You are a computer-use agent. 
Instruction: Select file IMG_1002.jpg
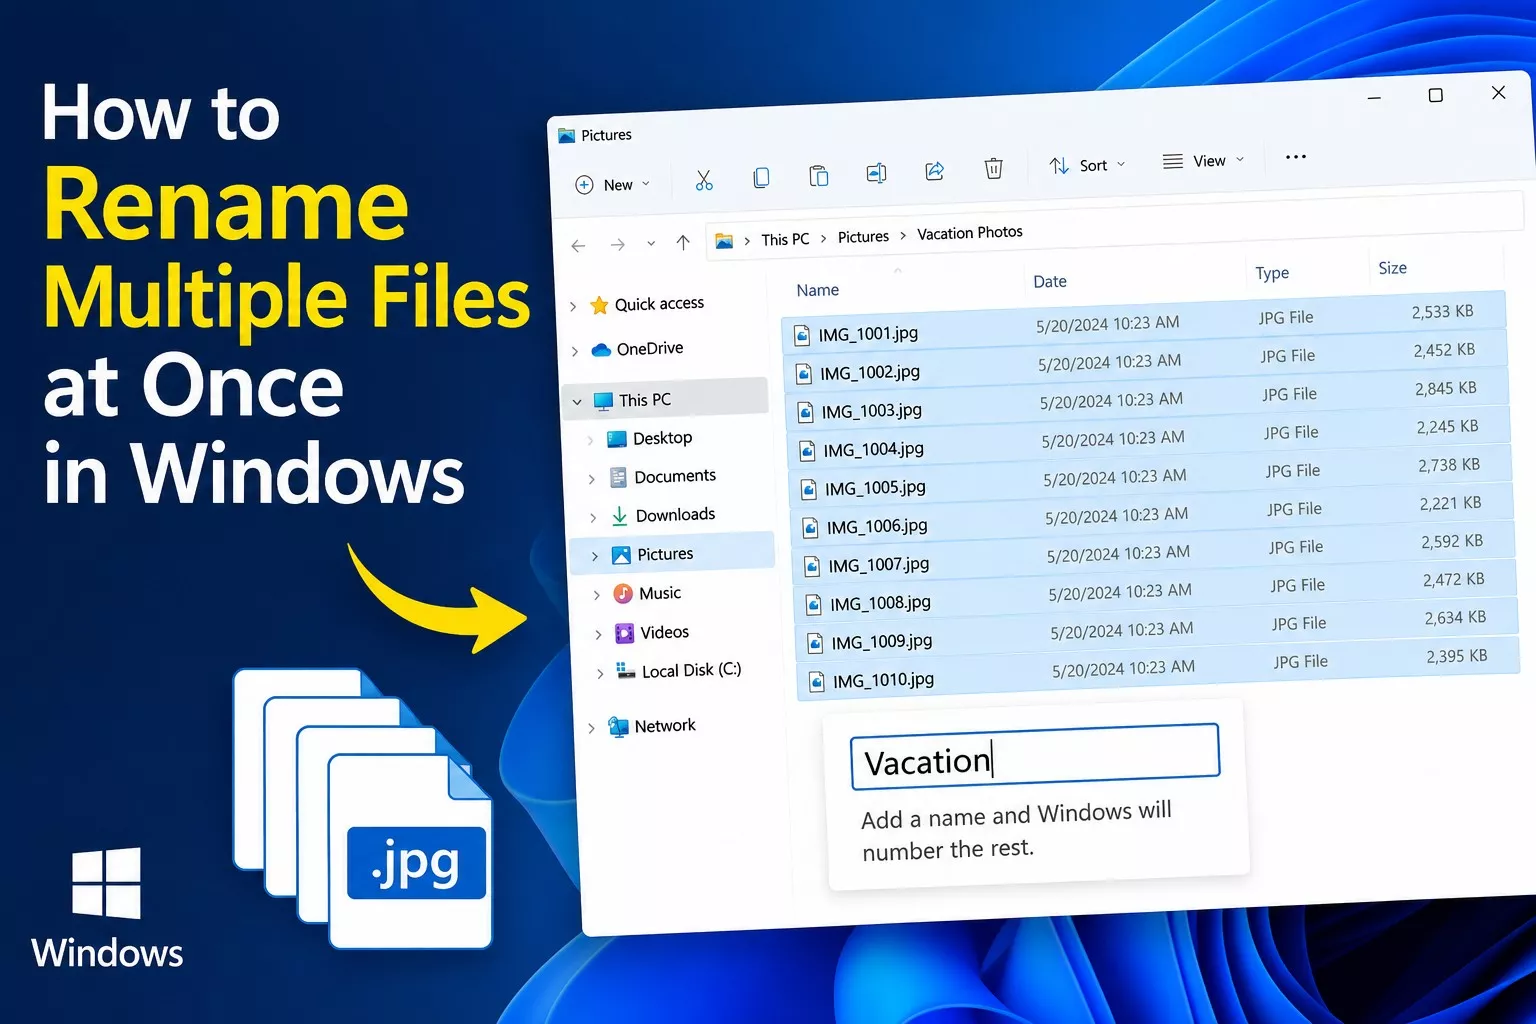coord(1145,361)
